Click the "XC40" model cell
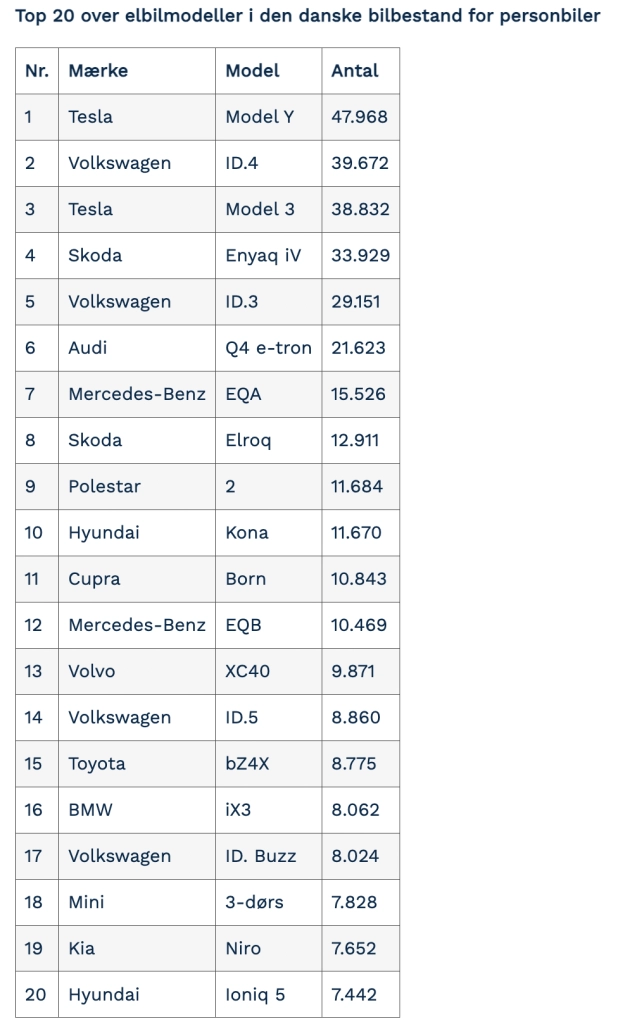The height and width of the screenshot is (1024, 618). click(x=248, y=671)
